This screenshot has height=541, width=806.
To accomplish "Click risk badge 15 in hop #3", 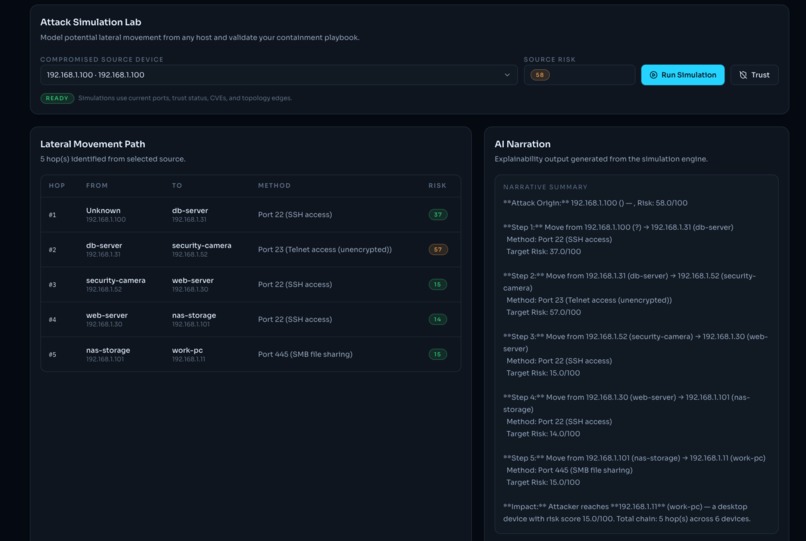I will pyautogui.click(x=438, y=285).
